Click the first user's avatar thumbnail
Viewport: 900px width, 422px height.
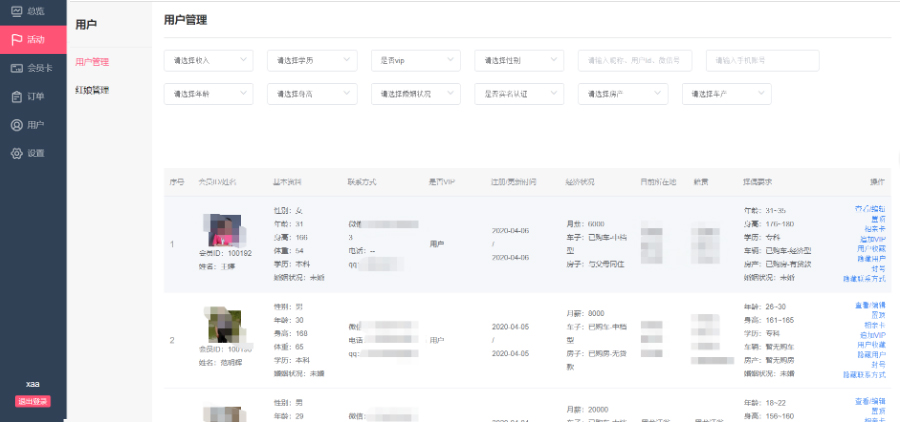pyautogui.click(x=224, y=230)
